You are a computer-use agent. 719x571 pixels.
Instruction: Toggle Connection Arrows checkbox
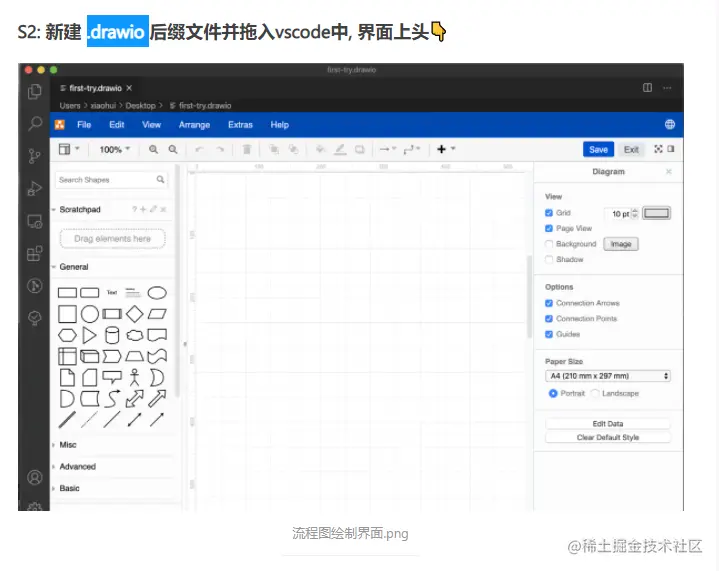coord(549,303)
